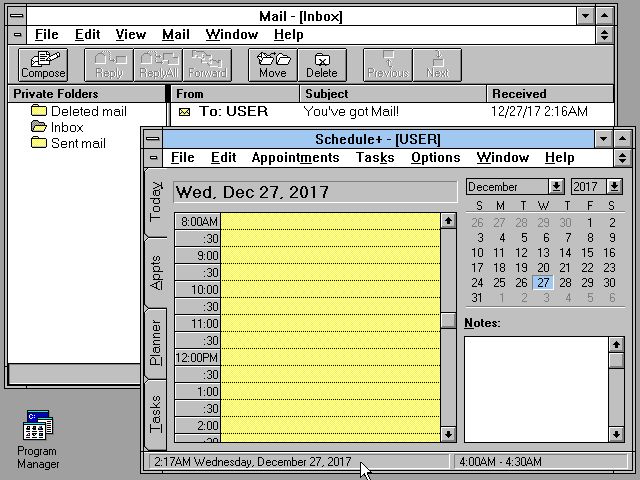The width and height of the screenshot is (640, 480).
Task: Click the Received column header
Action: [x=550, y=94]
